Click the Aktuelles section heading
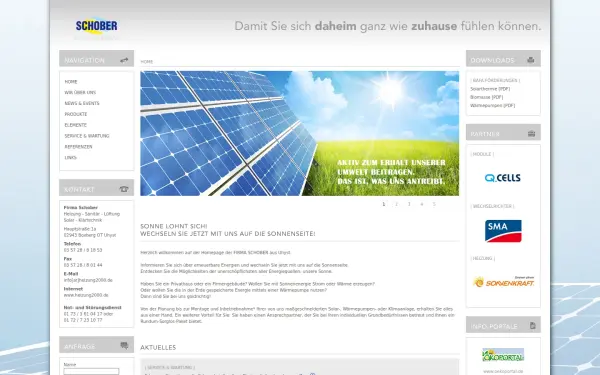This screenshot has height=375, width=600. click(x=158, y=347)
